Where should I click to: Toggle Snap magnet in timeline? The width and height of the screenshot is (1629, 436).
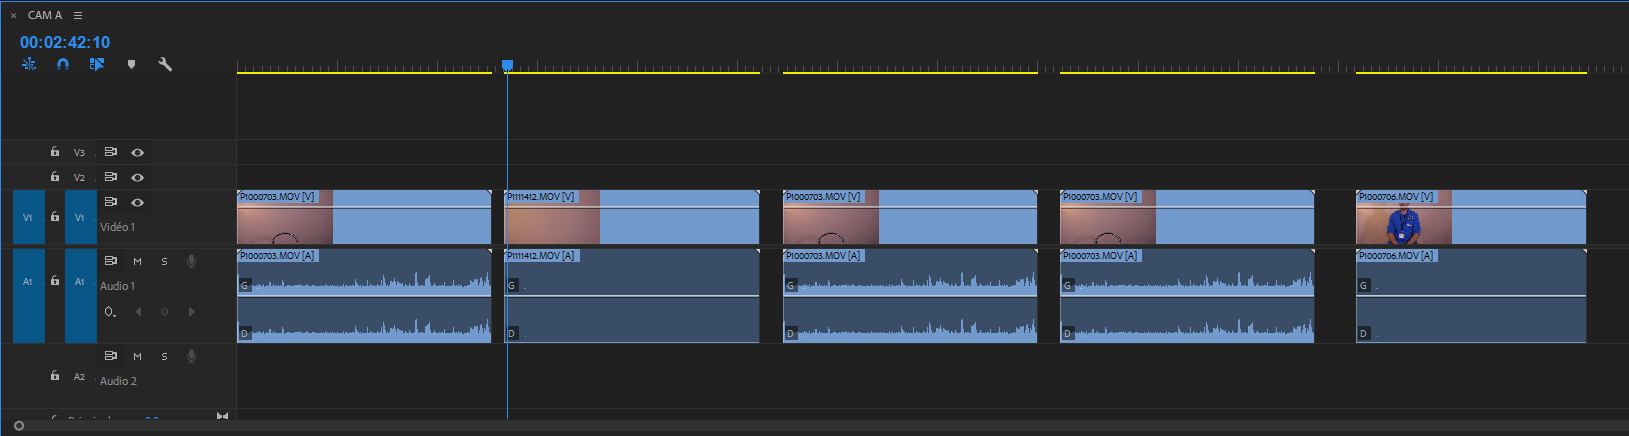(x=63, y=64)
